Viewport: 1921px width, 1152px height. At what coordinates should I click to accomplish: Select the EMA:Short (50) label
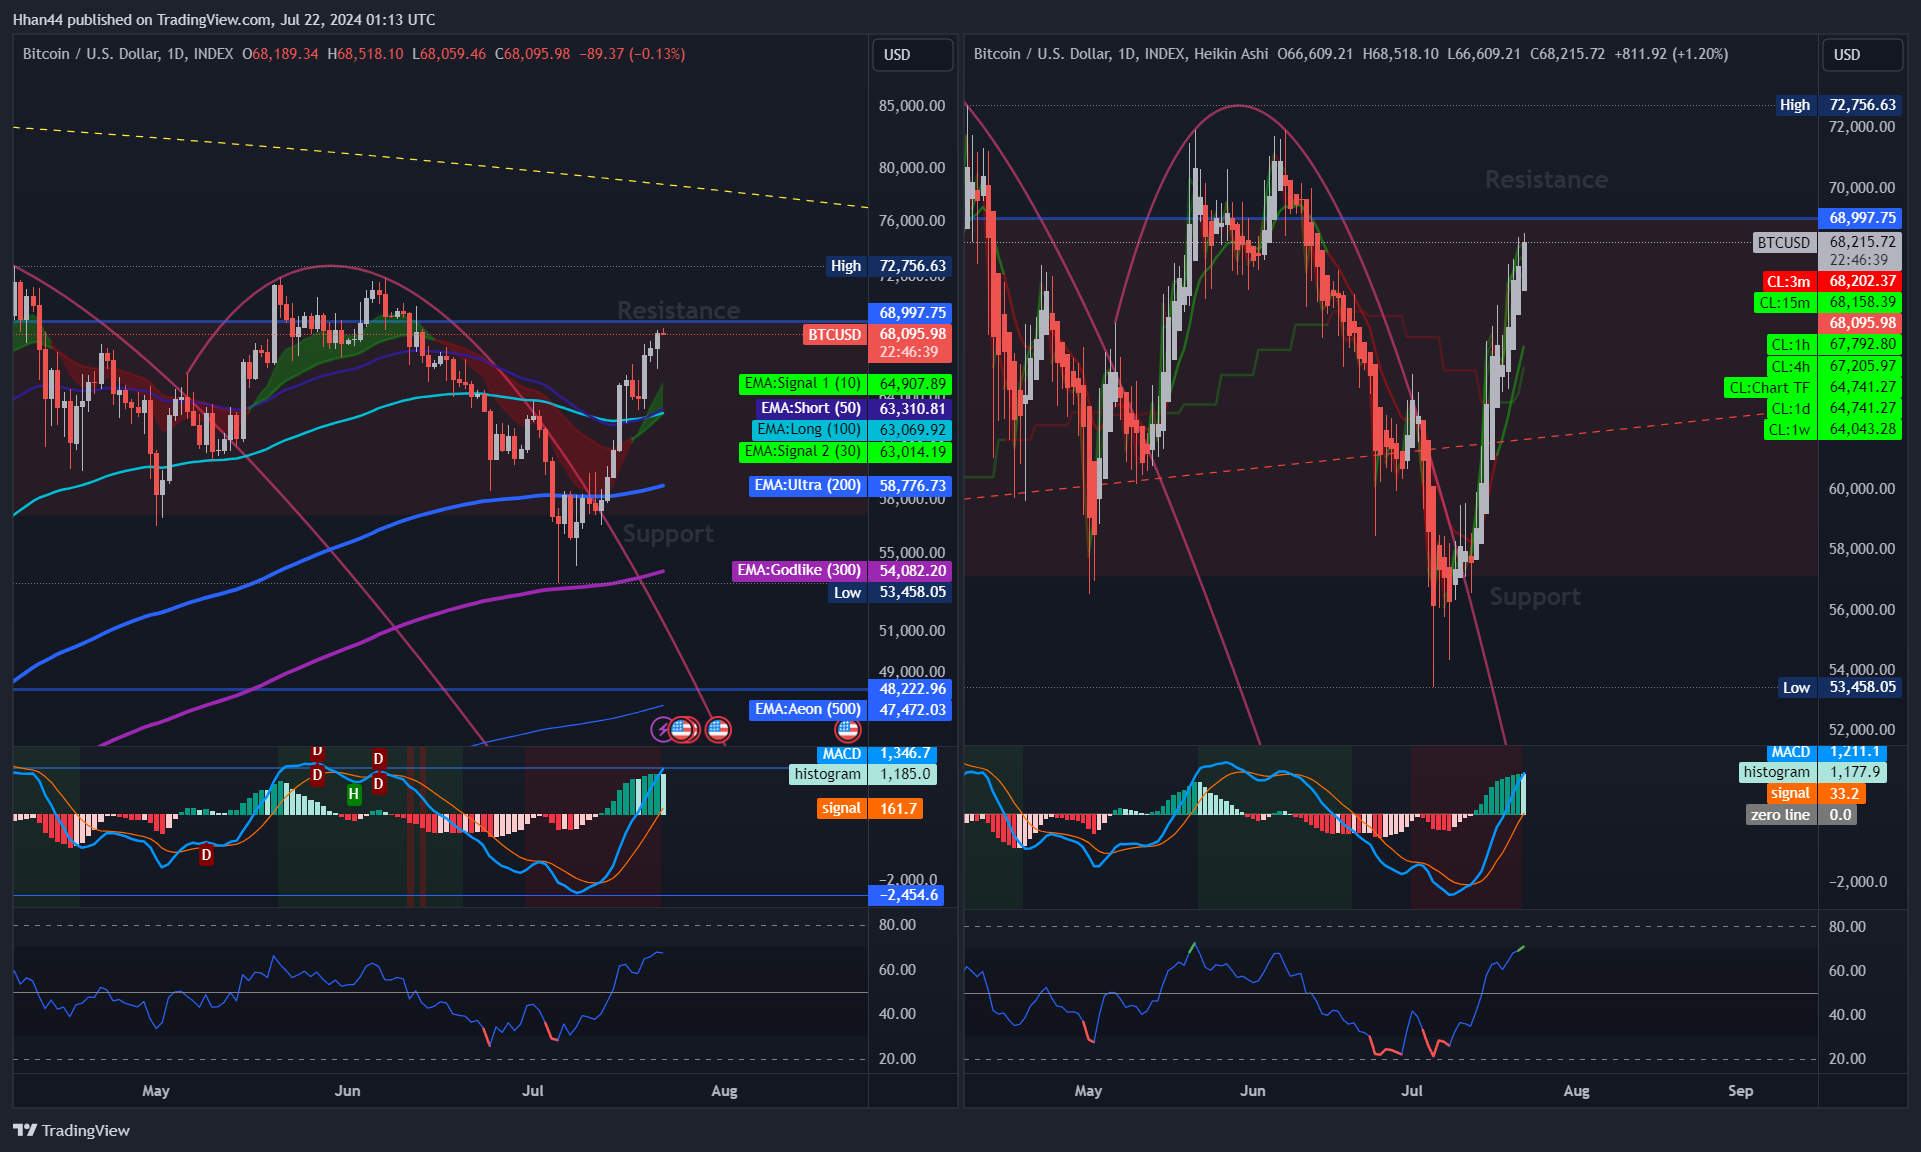coord(810,408)
